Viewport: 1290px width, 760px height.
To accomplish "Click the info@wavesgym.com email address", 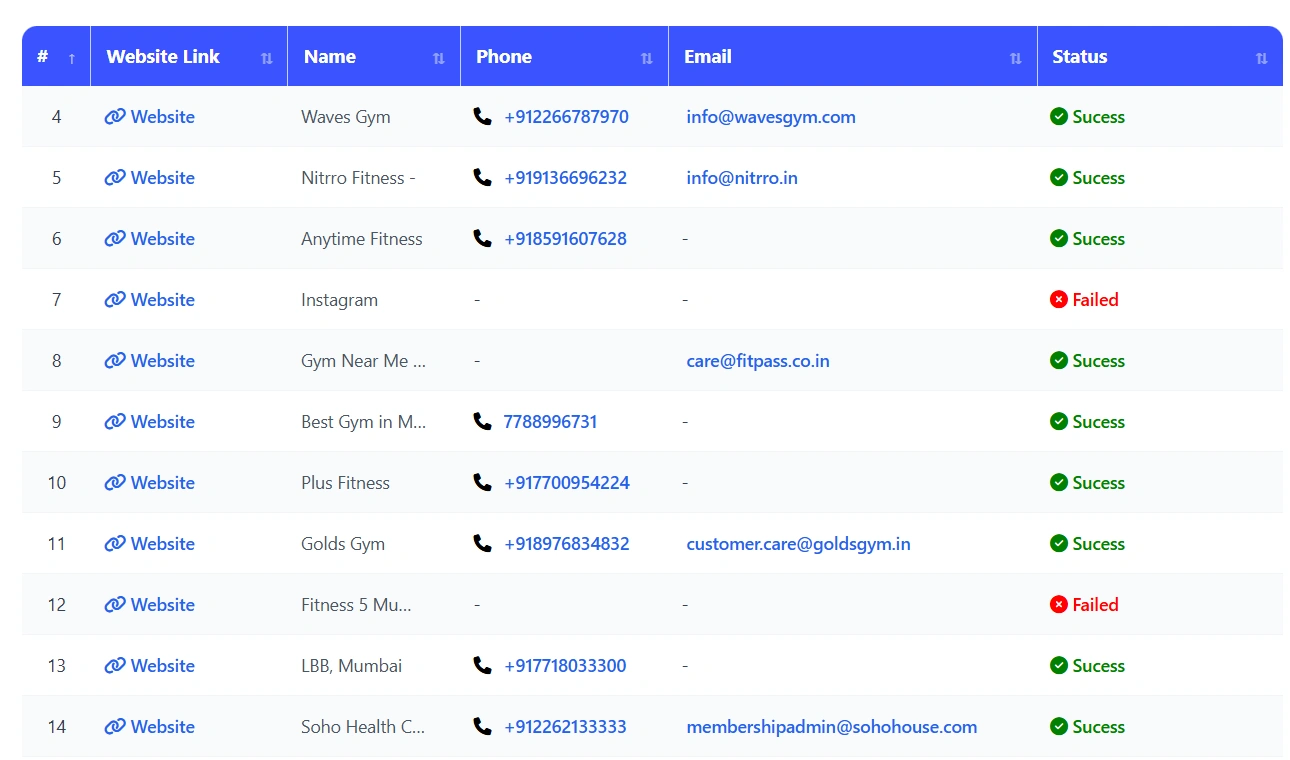I will coord(770,117).
